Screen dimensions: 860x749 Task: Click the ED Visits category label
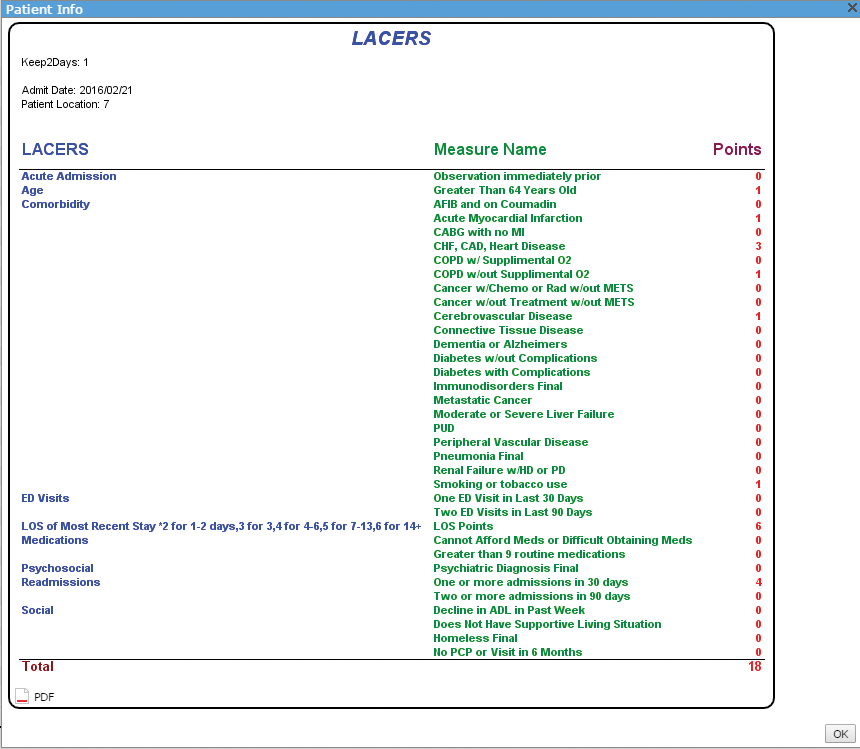tap(45, 498)
